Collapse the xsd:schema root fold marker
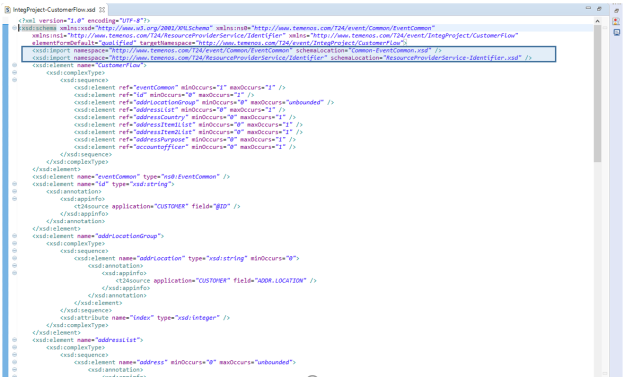Viewport: 624px width, 377px height. tap(14, 28)
